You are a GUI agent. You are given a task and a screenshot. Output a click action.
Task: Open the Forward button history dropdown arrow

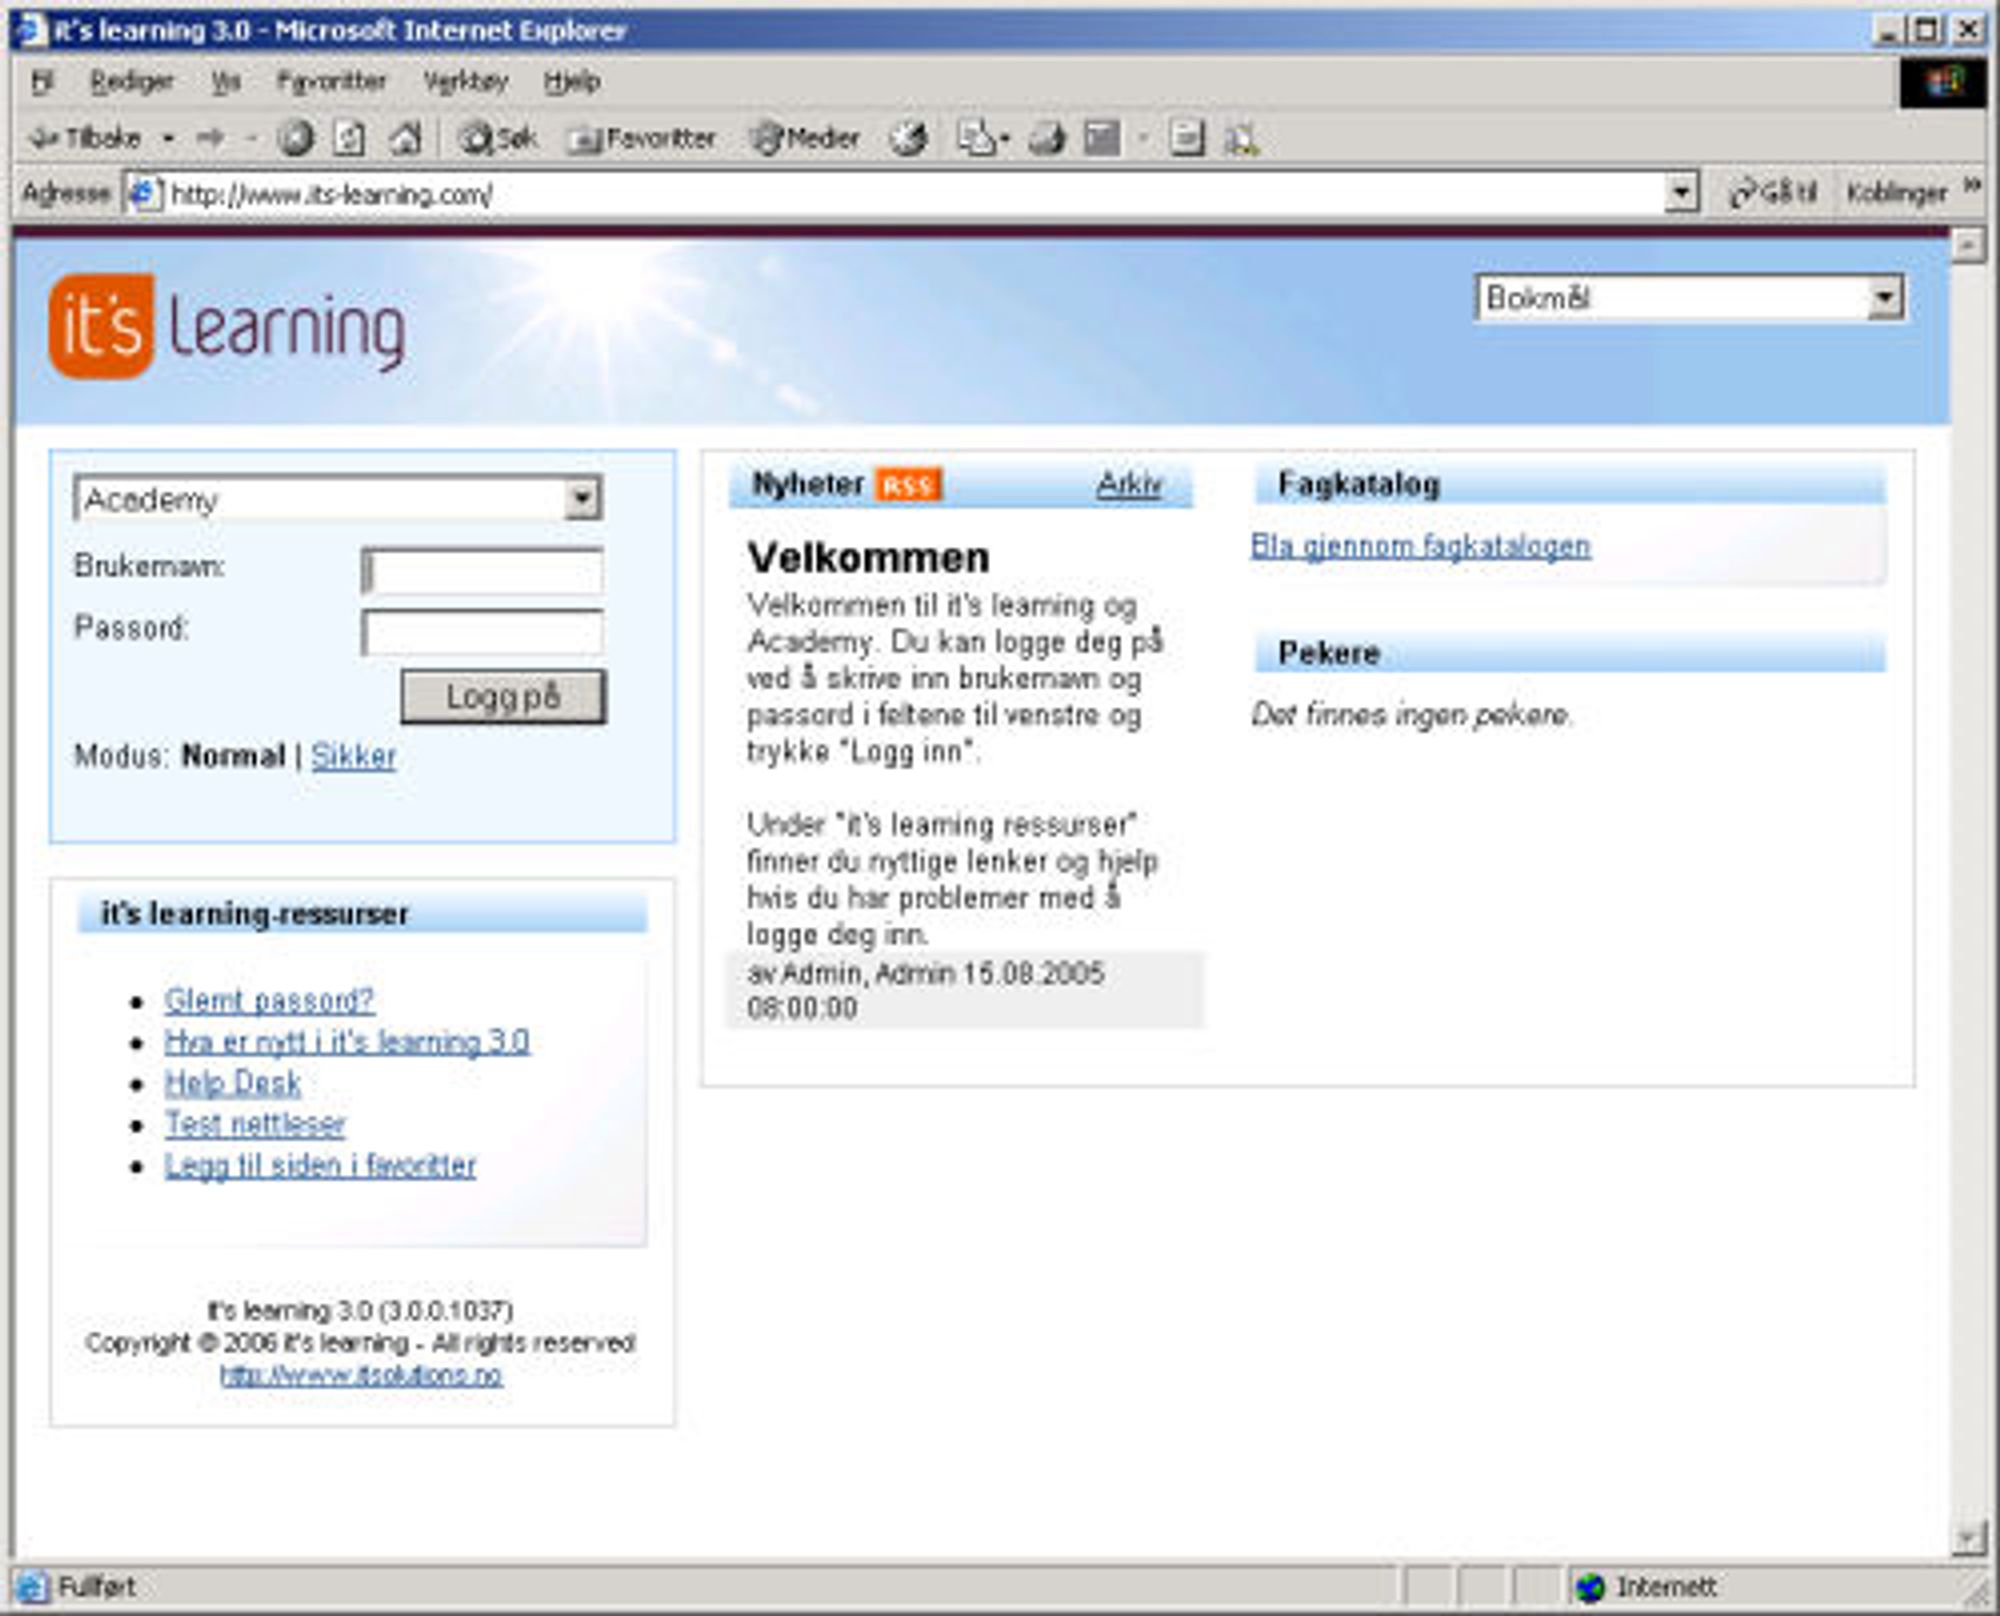(250, 138)
